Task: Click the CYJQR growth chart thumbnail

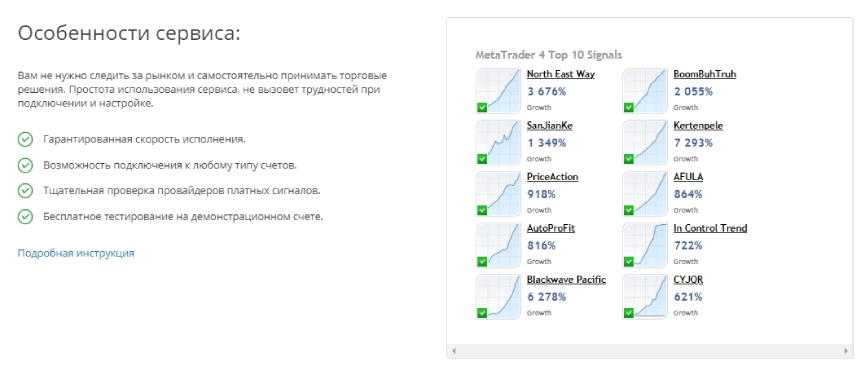Action: (x=645, y=296)
